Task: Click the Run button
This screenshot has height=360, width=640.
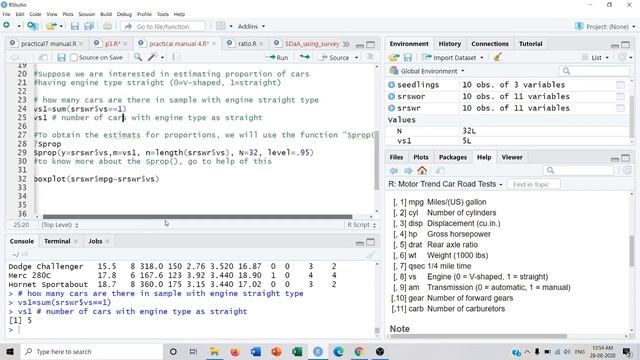Action: pyautogui.click(x=278, y=58)
